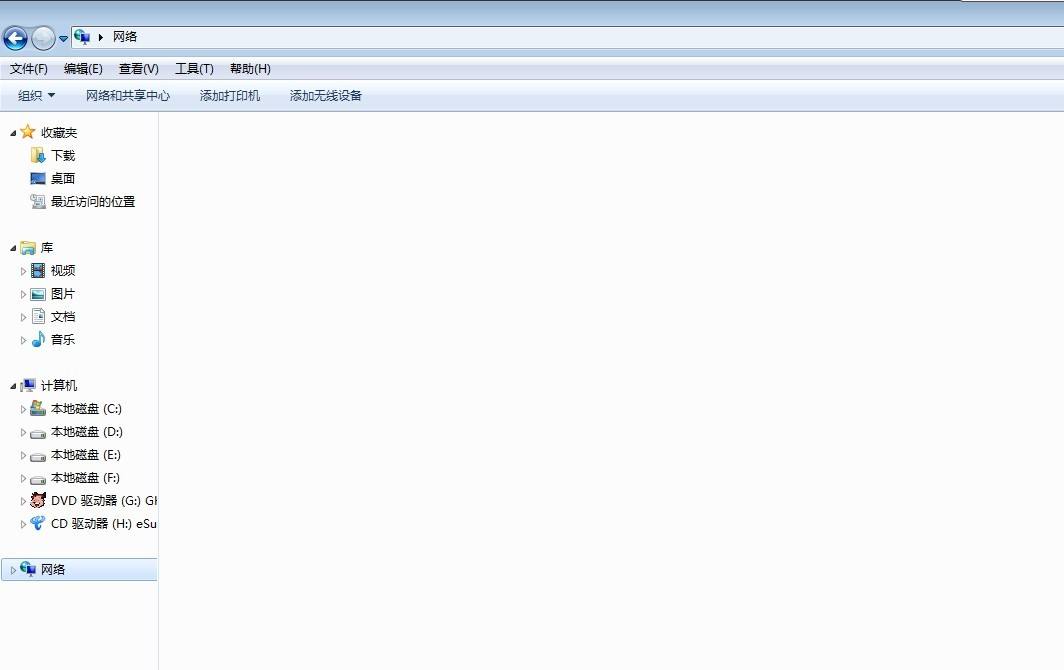Click the 下载 folder icon

click(x=38, y=155)
